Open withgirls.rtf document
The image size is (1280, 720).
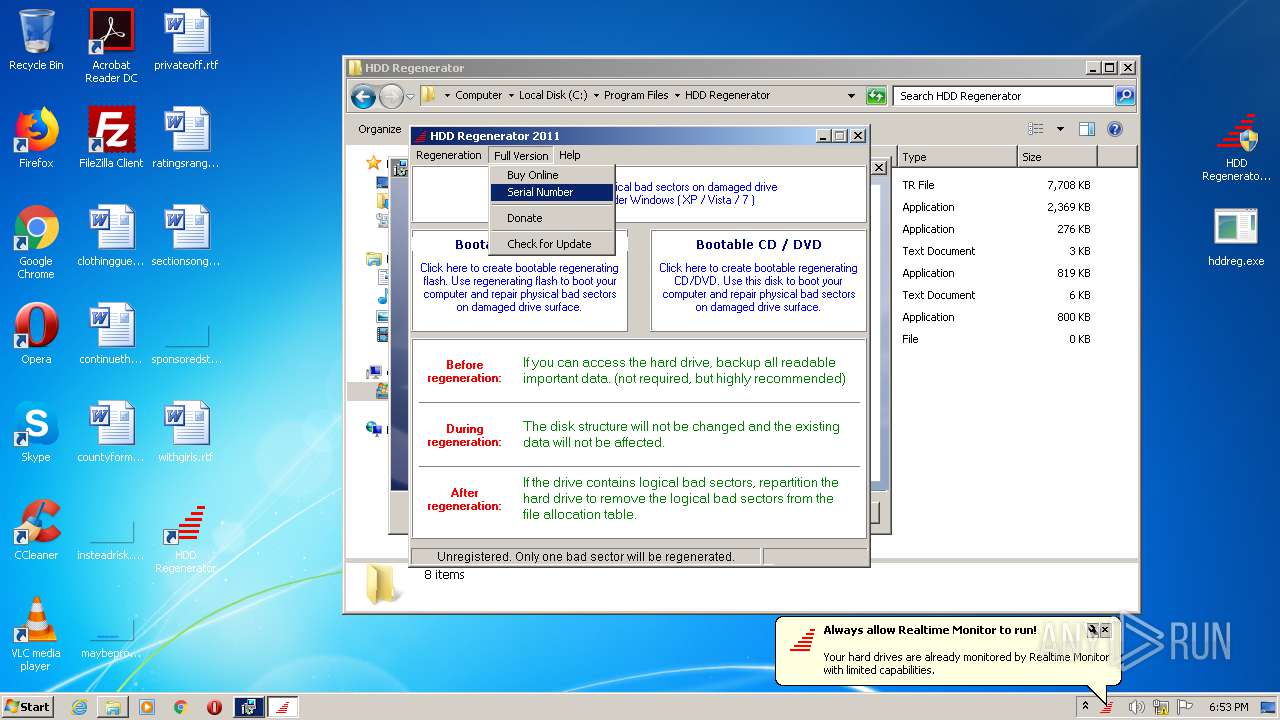(186, 432)
